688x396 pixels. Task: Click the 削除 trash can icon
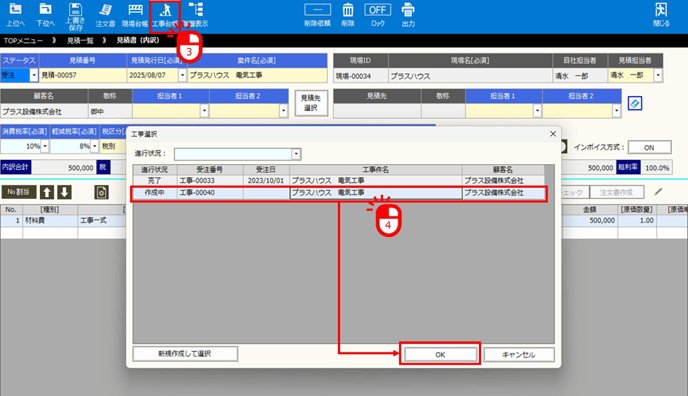[348, 9]
